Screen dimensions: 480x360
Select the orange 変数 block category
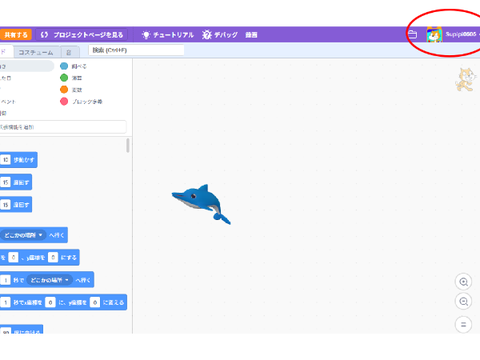coord(71,90)
